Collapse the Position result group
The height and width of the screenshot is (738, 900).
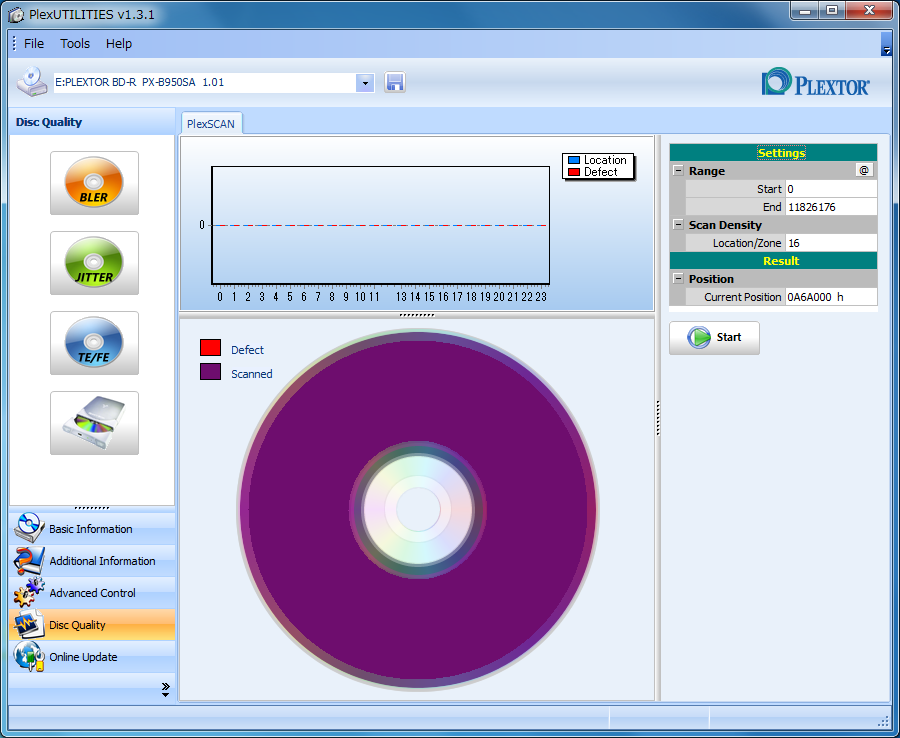click(678, 278)
